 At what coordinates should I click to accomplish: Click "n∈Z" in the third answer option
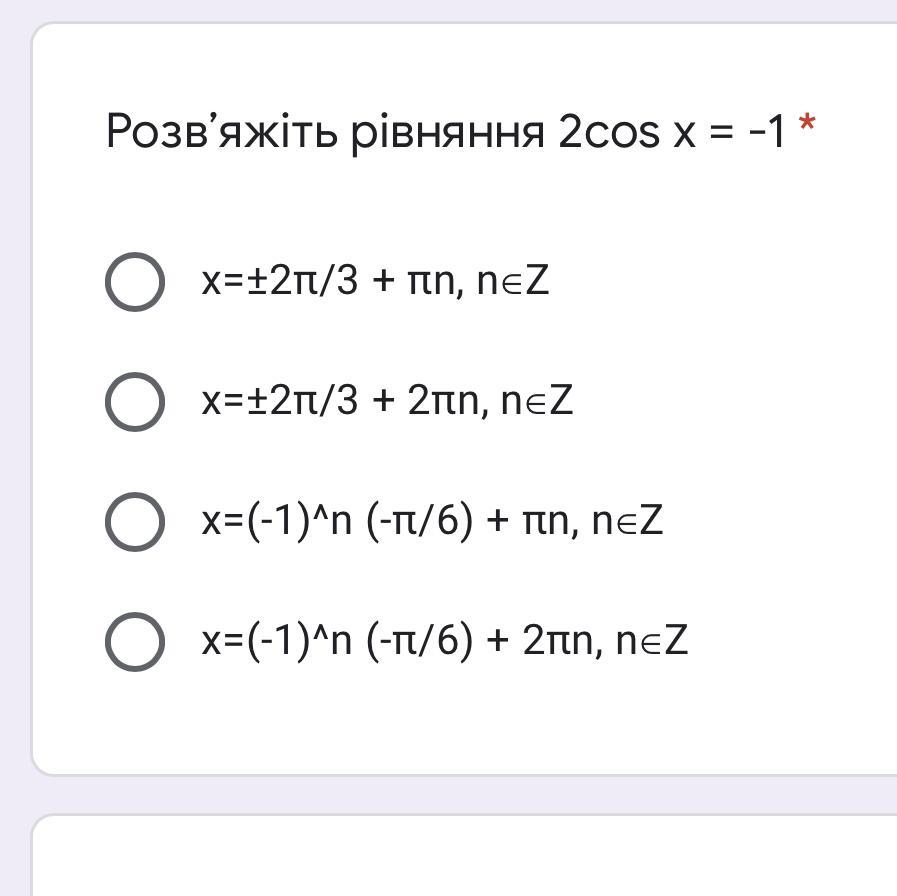click(627, 521)
